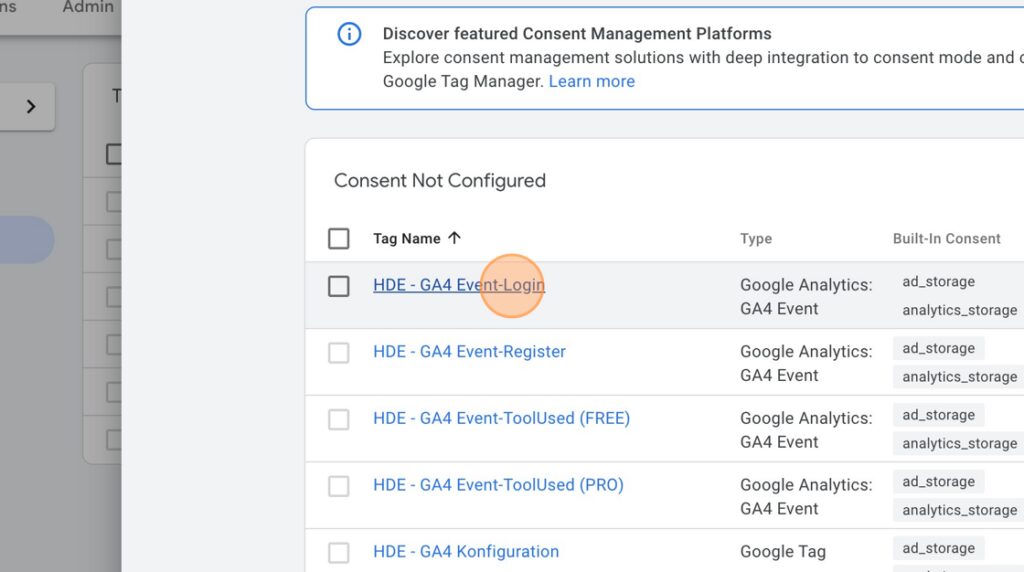Open the Learn more link
Viewport: 1024px width, 572px height.
point(592,81)
